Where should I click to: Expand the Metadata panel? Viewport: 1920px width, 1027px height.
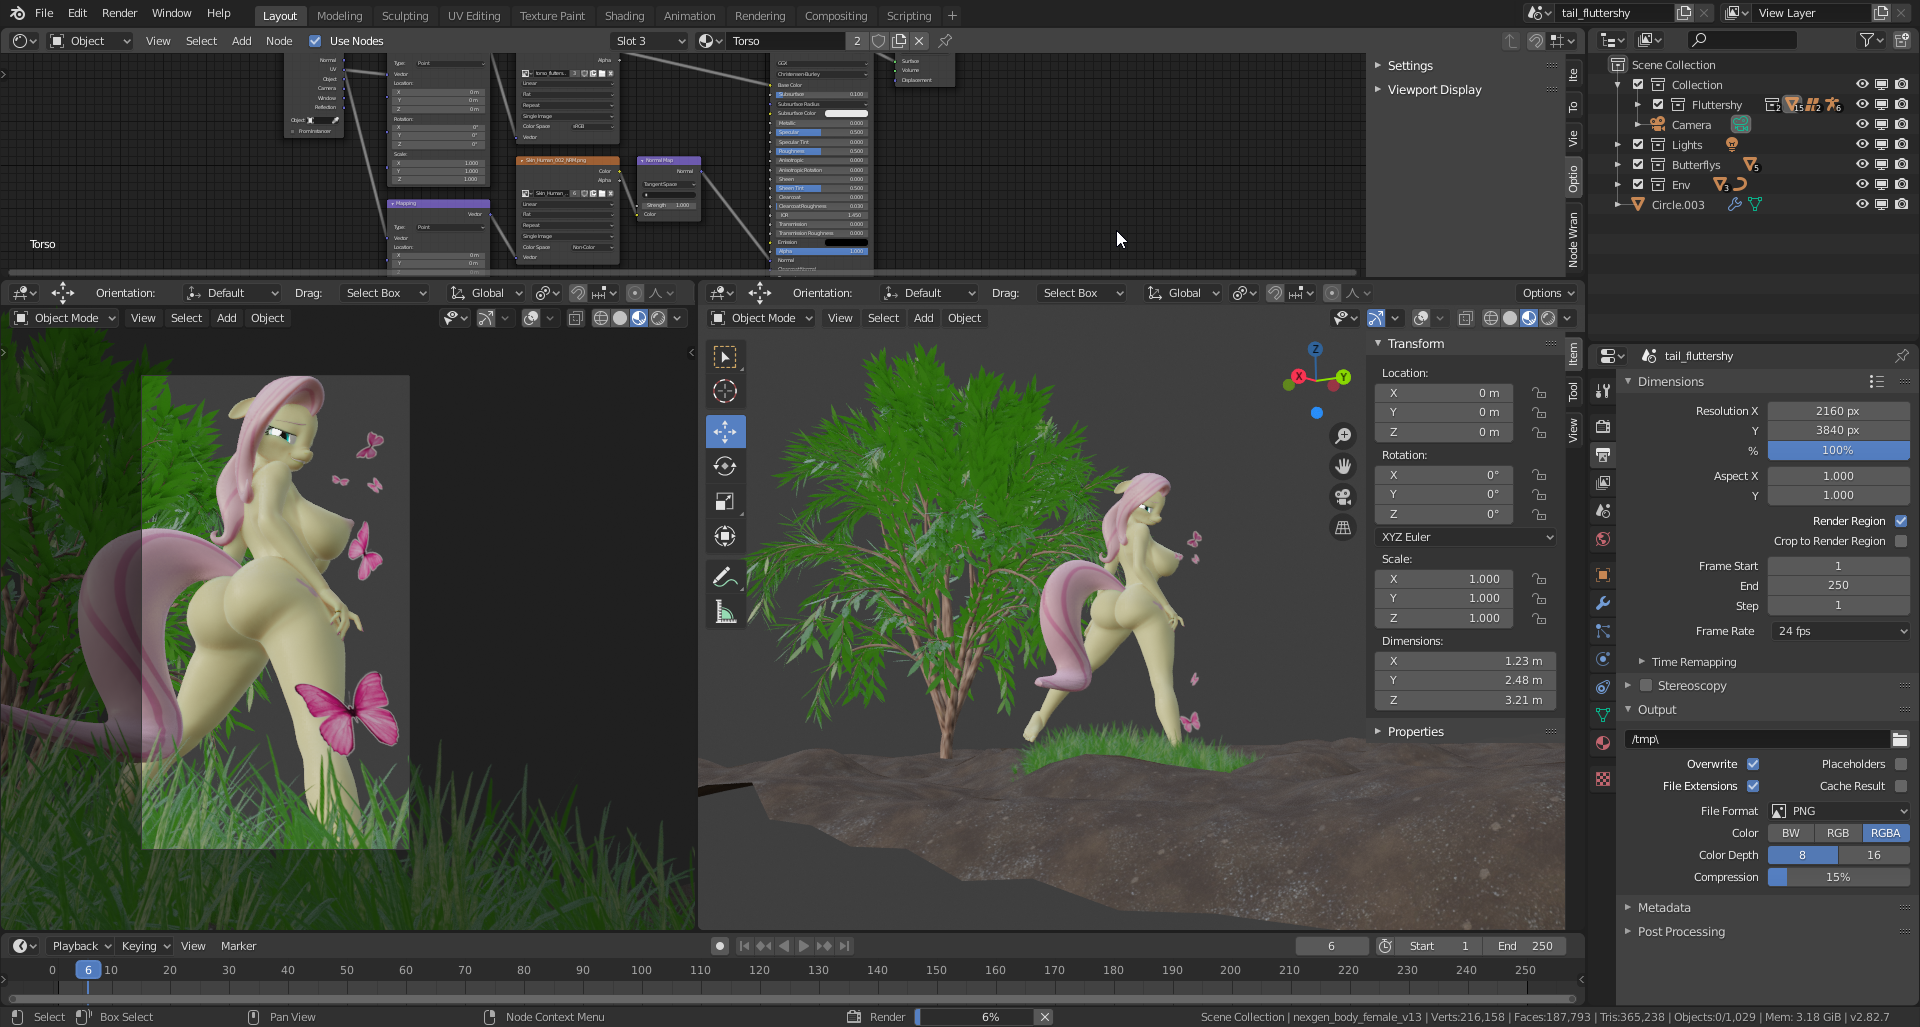(x=1664, y=908)
